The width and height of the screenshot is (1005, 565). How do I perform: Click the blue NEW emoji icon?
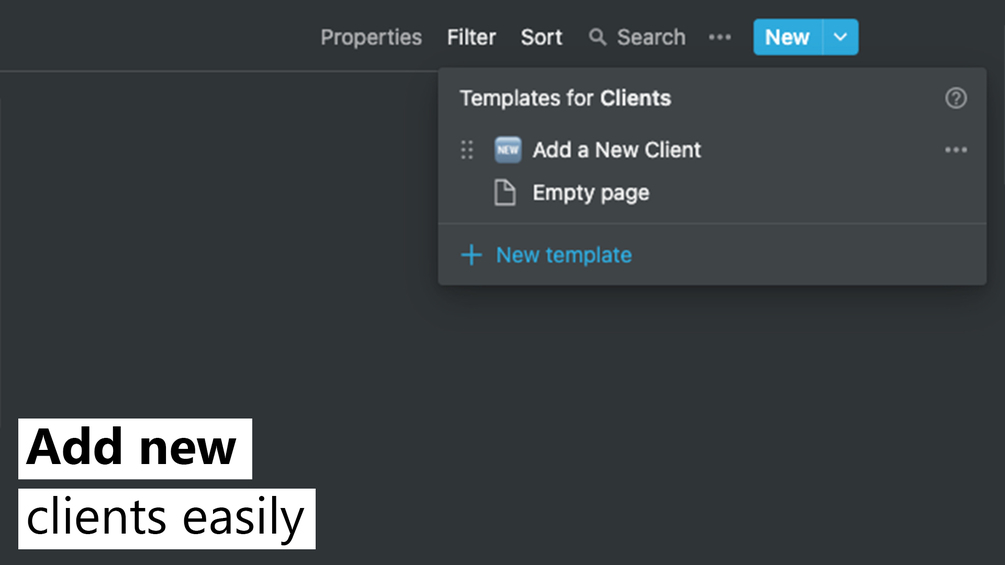[508, 150]
